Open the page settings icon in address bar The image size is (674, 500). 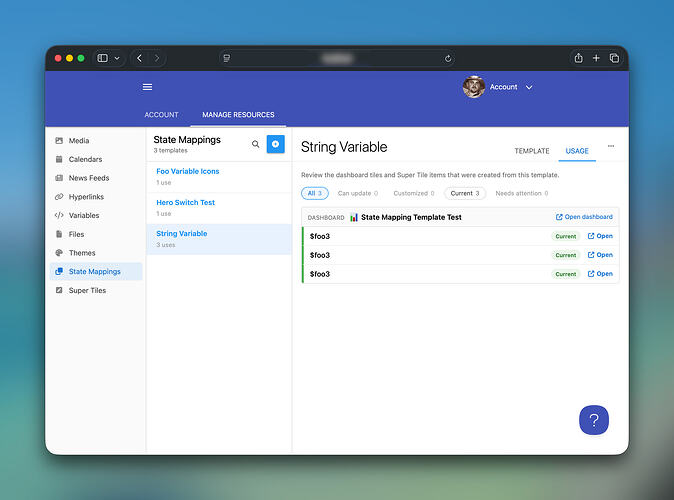click(227, 58)
